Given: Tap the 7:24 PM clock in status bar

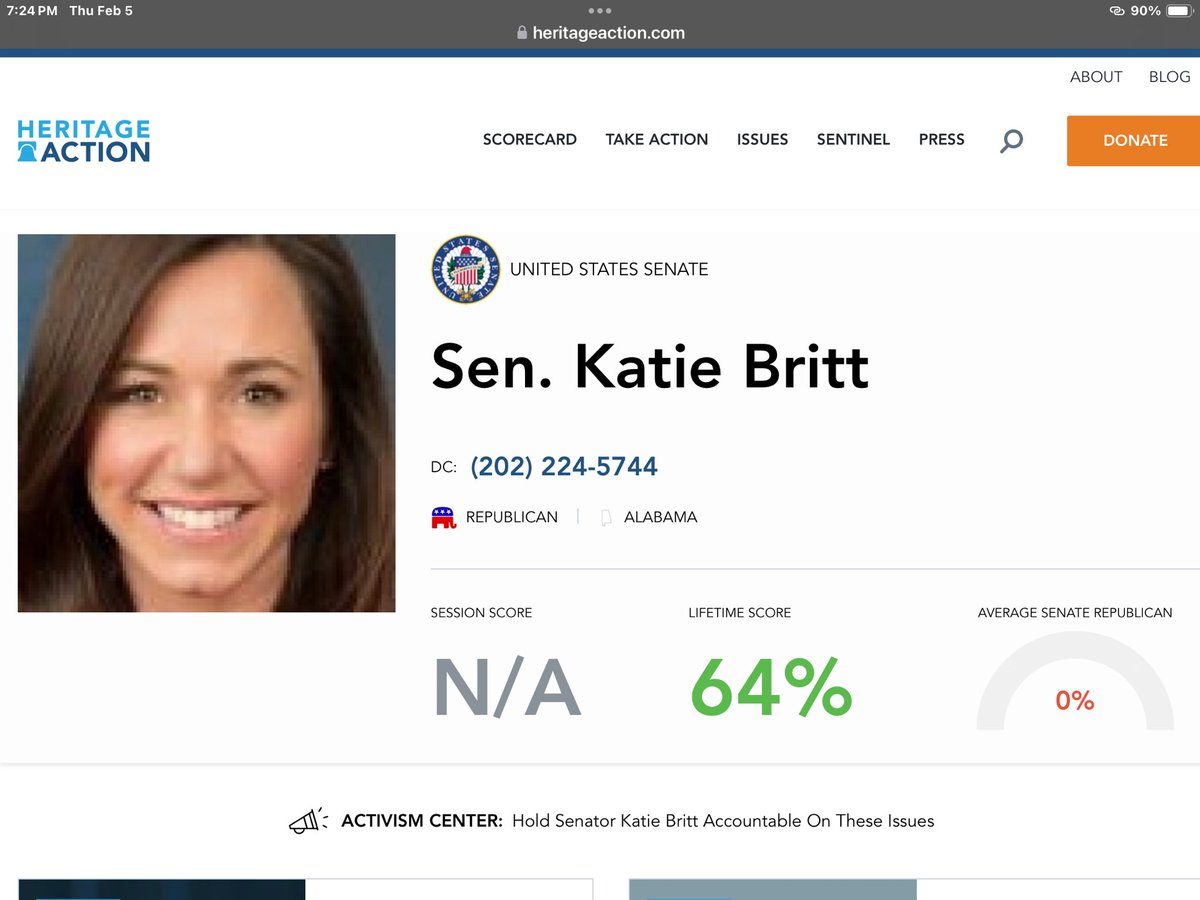Looking at the screenshot, I should coord(33,11).
